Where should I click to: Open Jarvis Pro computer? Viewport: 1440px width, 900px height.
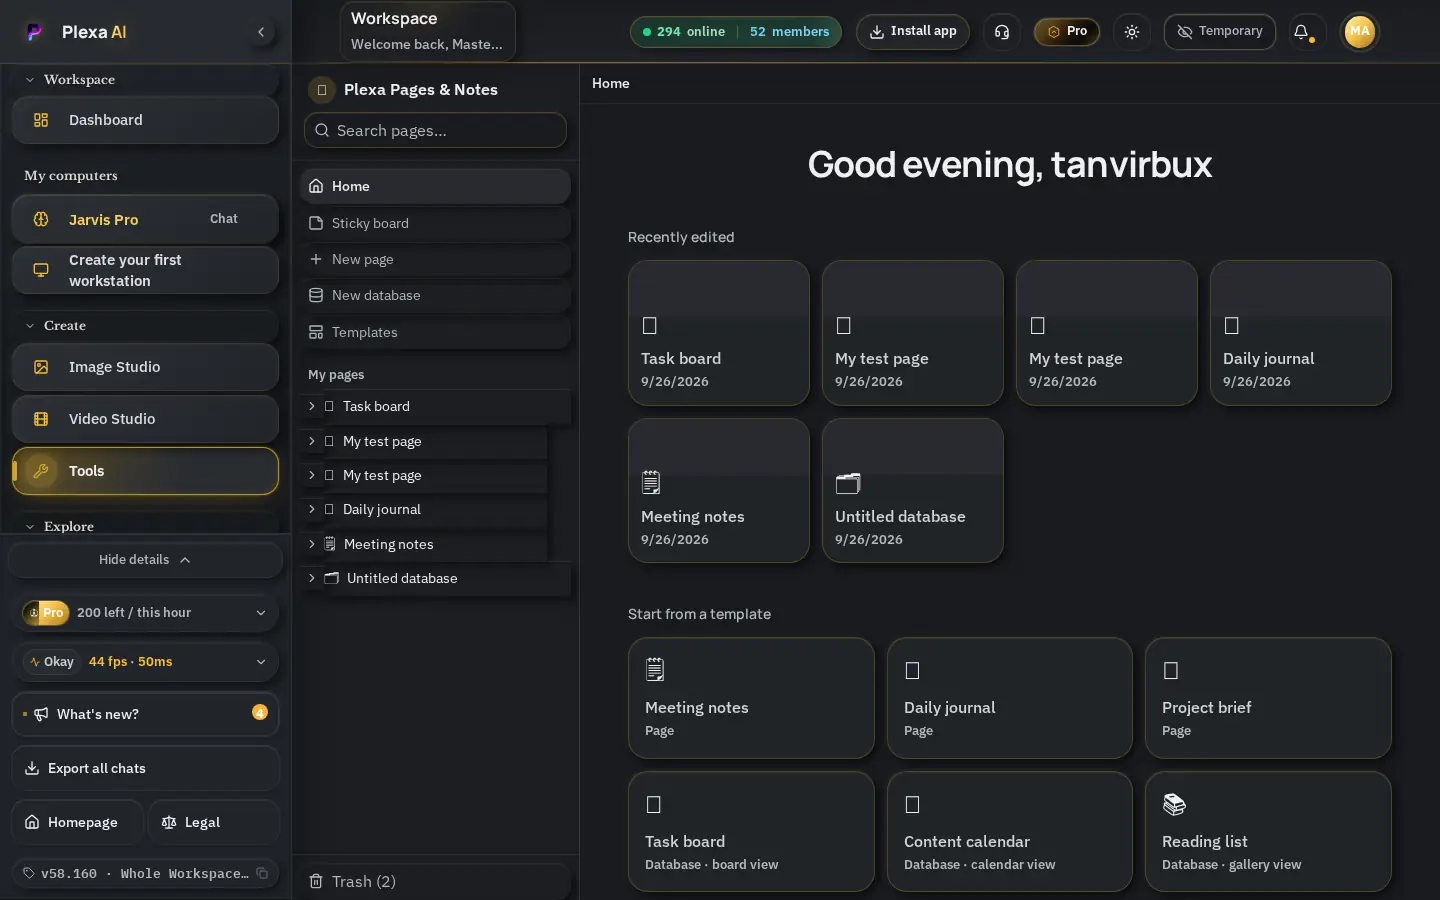(x=145, y=219)
